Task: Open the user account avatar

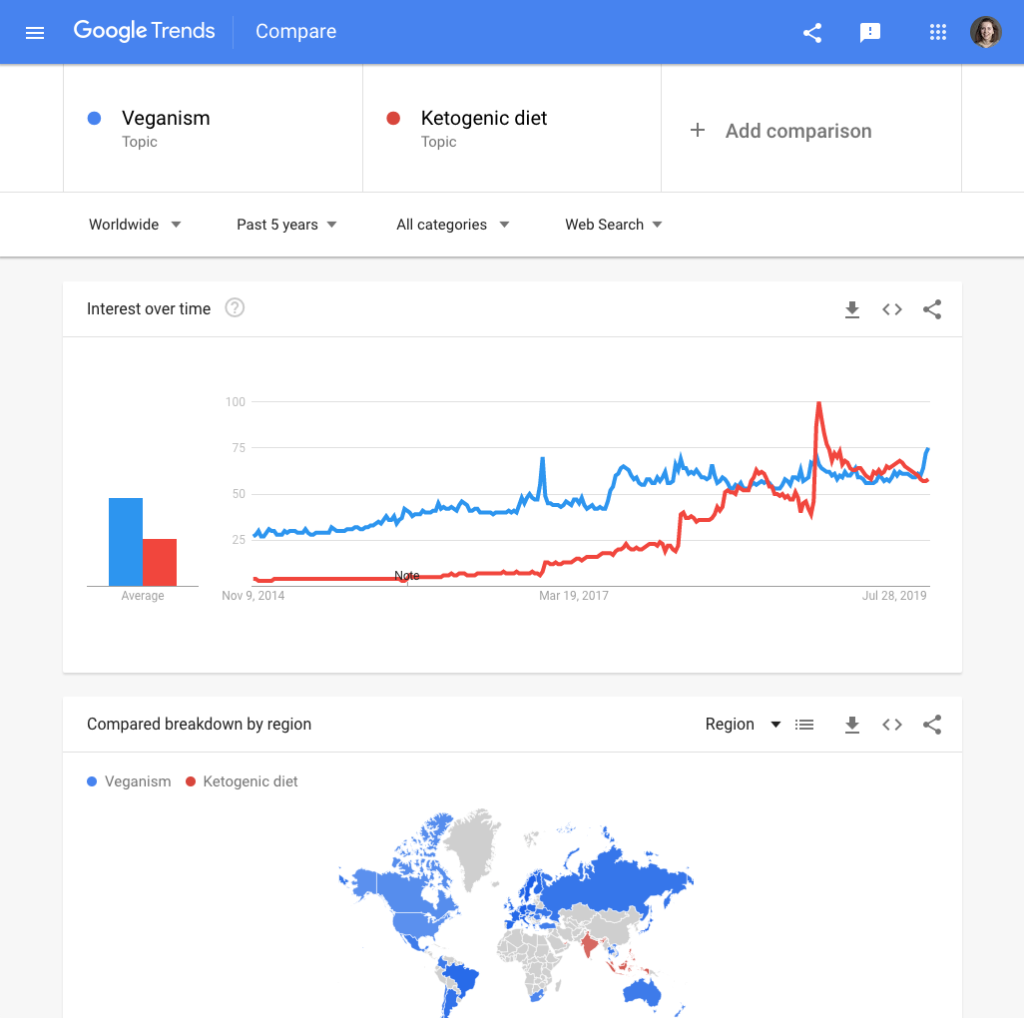Action: click(x=985, y=32)
